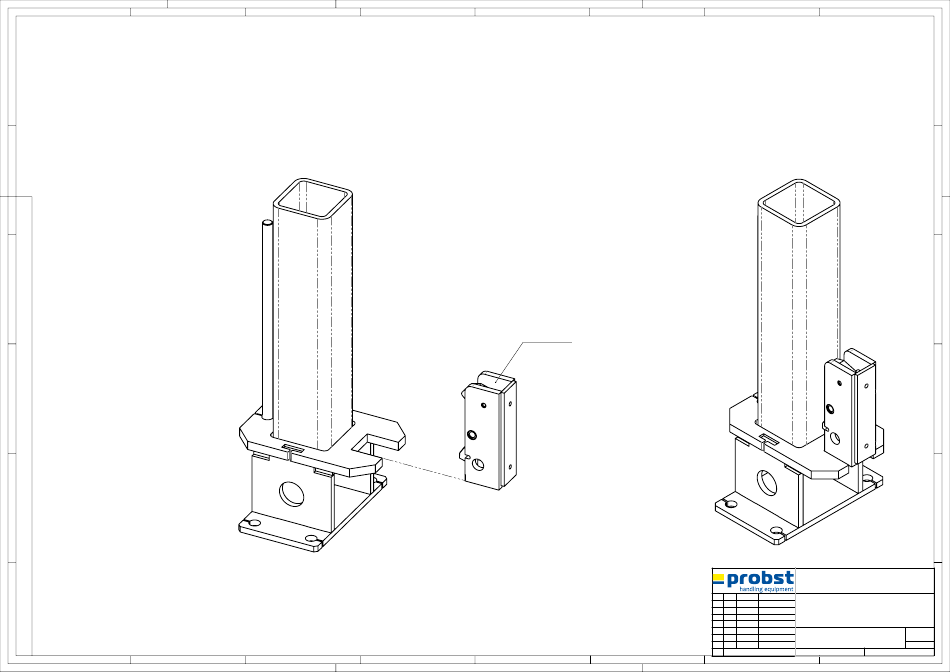
Task: Click the probst logo in title block
Action: [753, 581]
